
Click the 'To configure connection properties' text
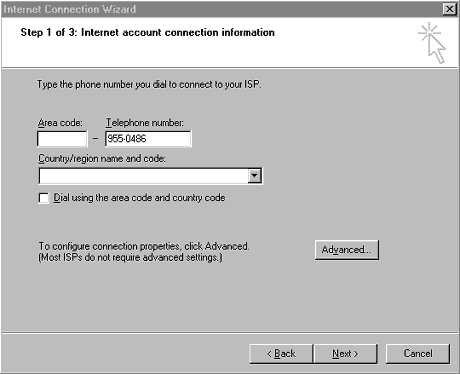click(x=144, y=246)
